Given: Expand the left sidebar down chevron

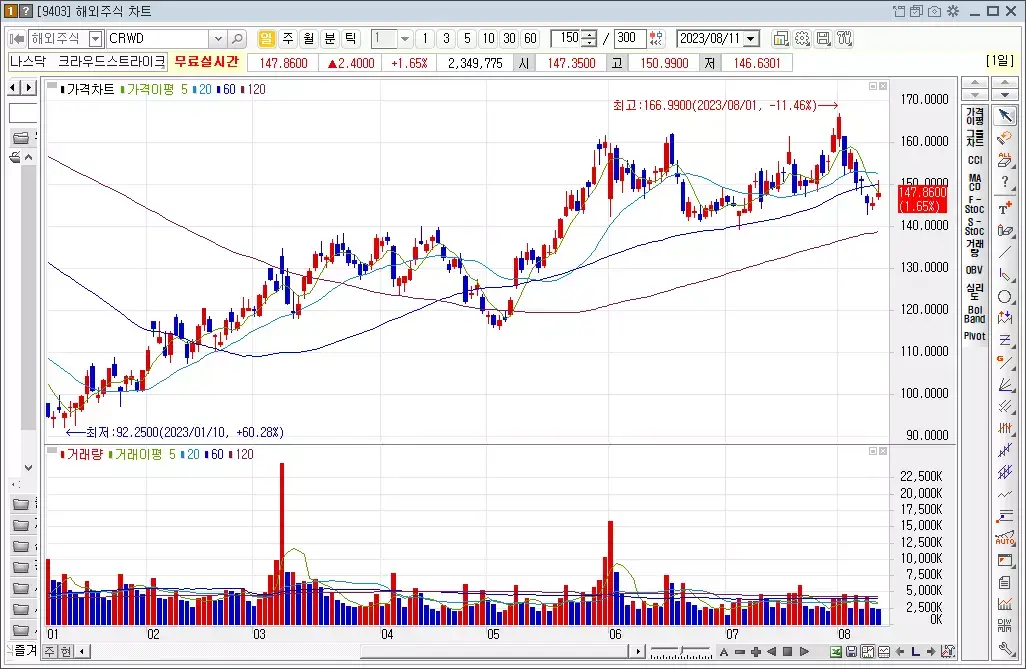Looking at the screenshot, I should click(28, 467).
